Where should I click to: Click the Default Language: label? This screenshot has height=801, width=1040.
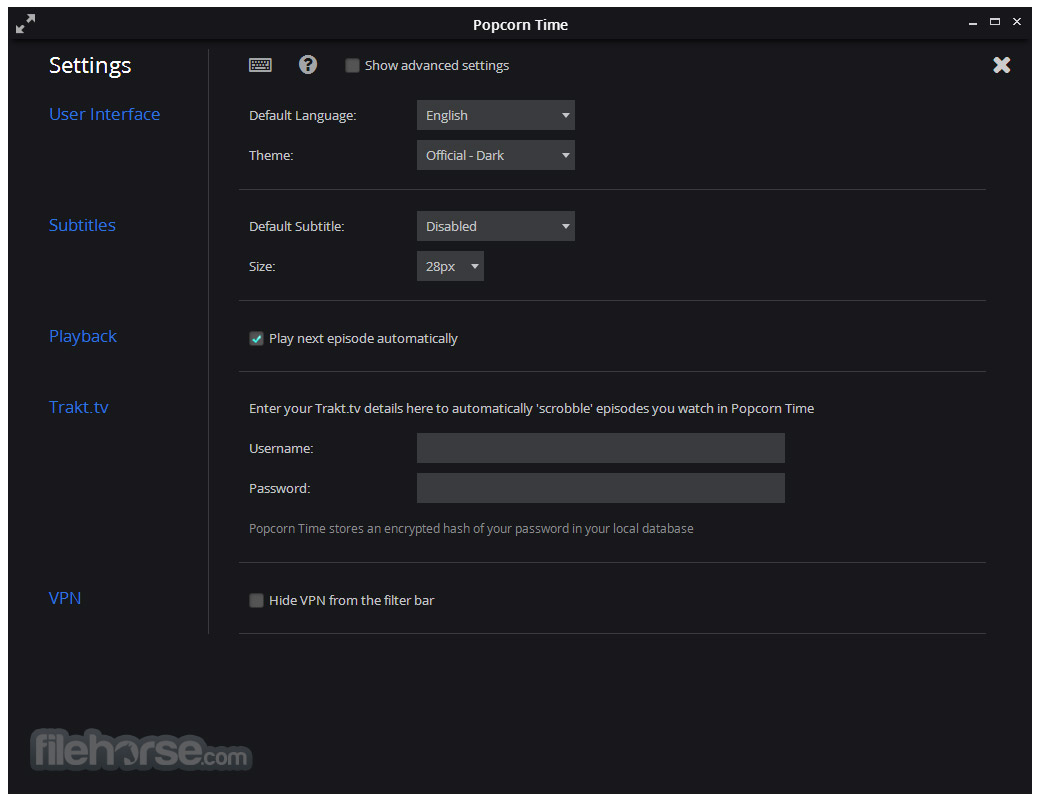tap(302, 115)
